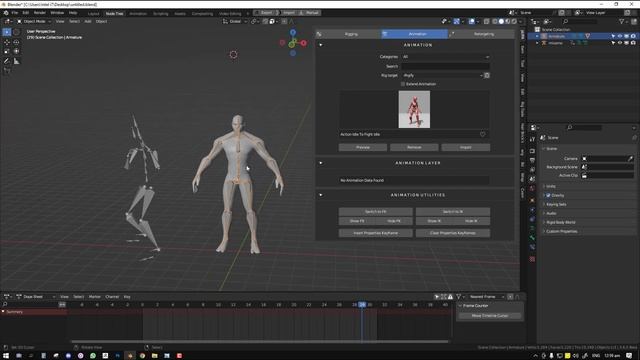640x360 pixels.
Task: Click the Import animation button
Action: pyautogui.click(x=466, y=147)
